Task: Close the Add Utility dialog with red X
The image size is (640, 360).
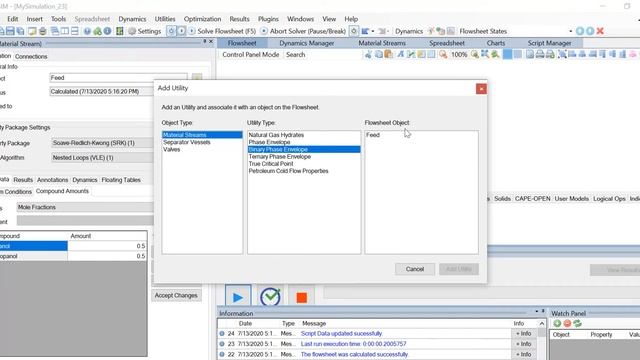Action: [x=481, y=89]
